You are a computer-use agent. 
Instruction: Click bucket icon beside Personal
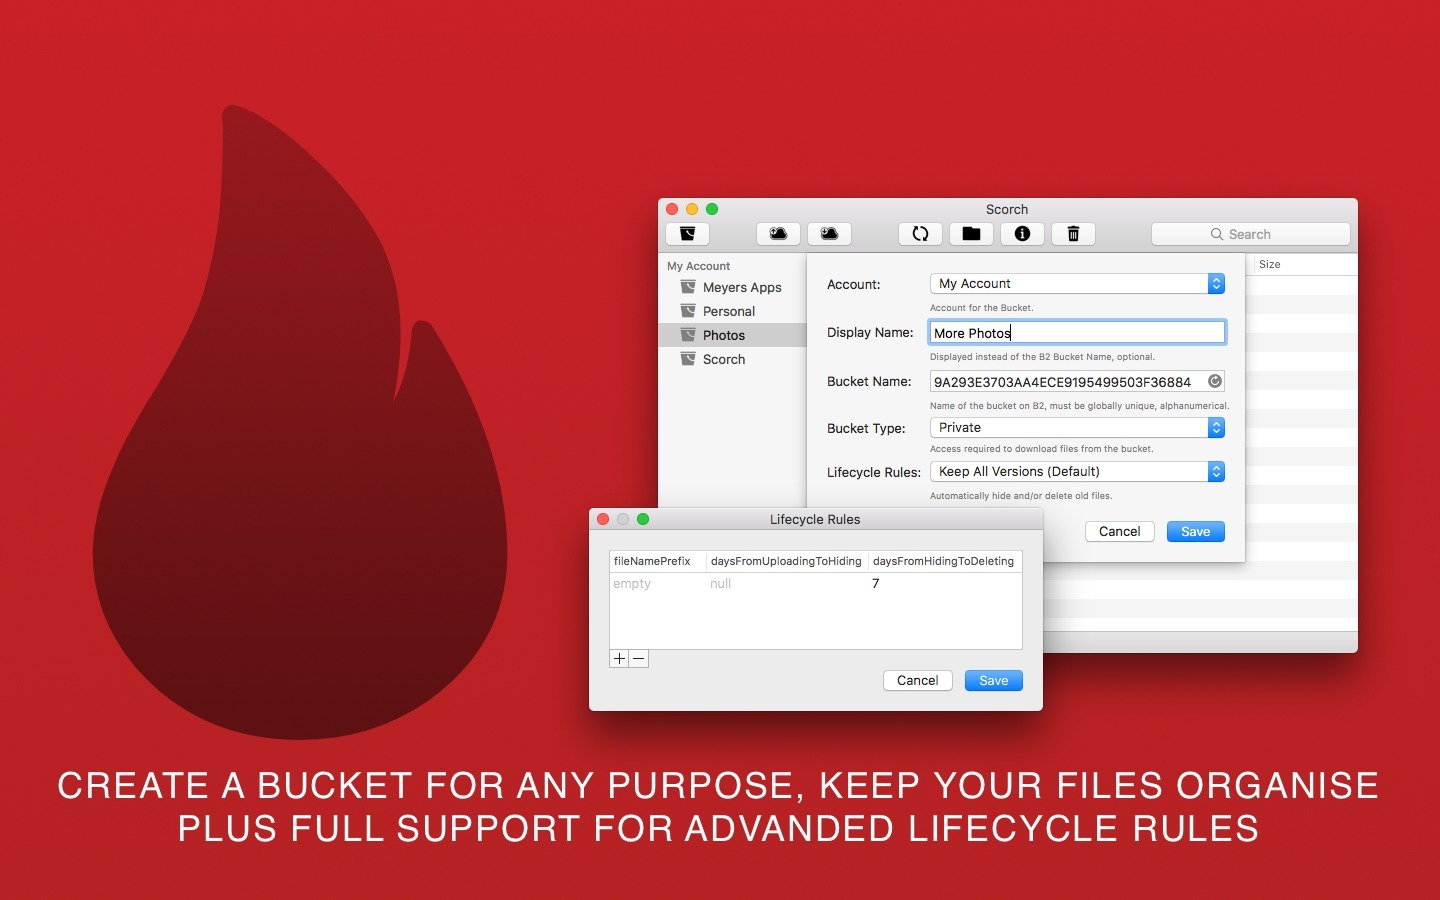click(688, 311)
